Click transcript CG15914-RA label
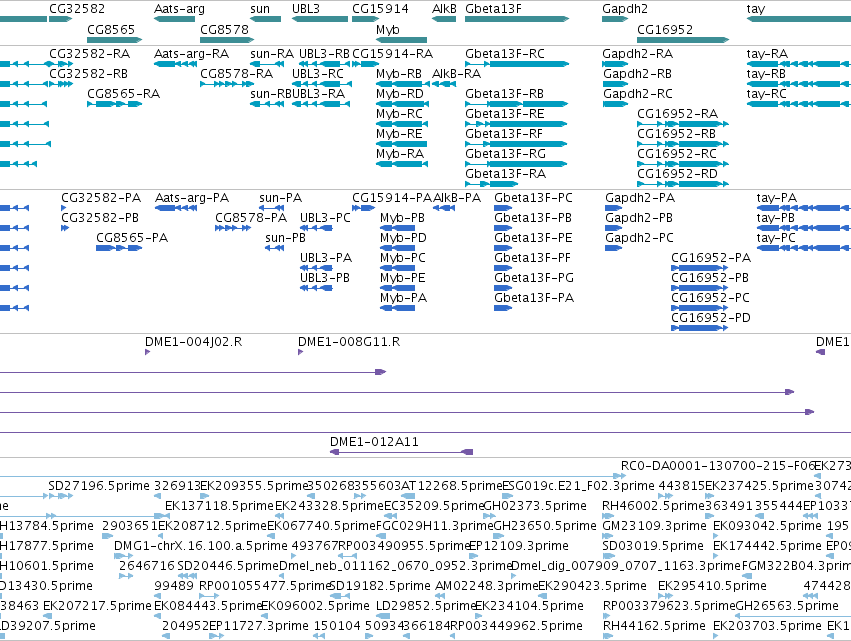 [392, 54]
